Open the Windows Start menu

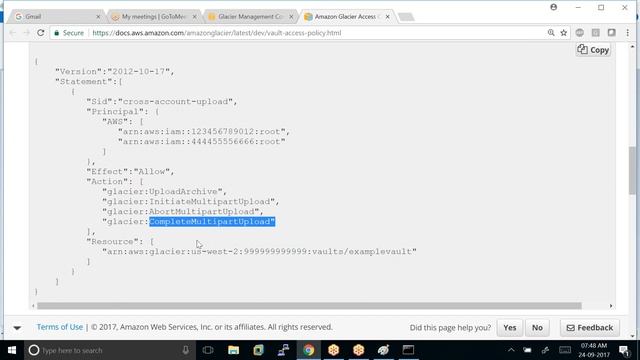(12, 350)
